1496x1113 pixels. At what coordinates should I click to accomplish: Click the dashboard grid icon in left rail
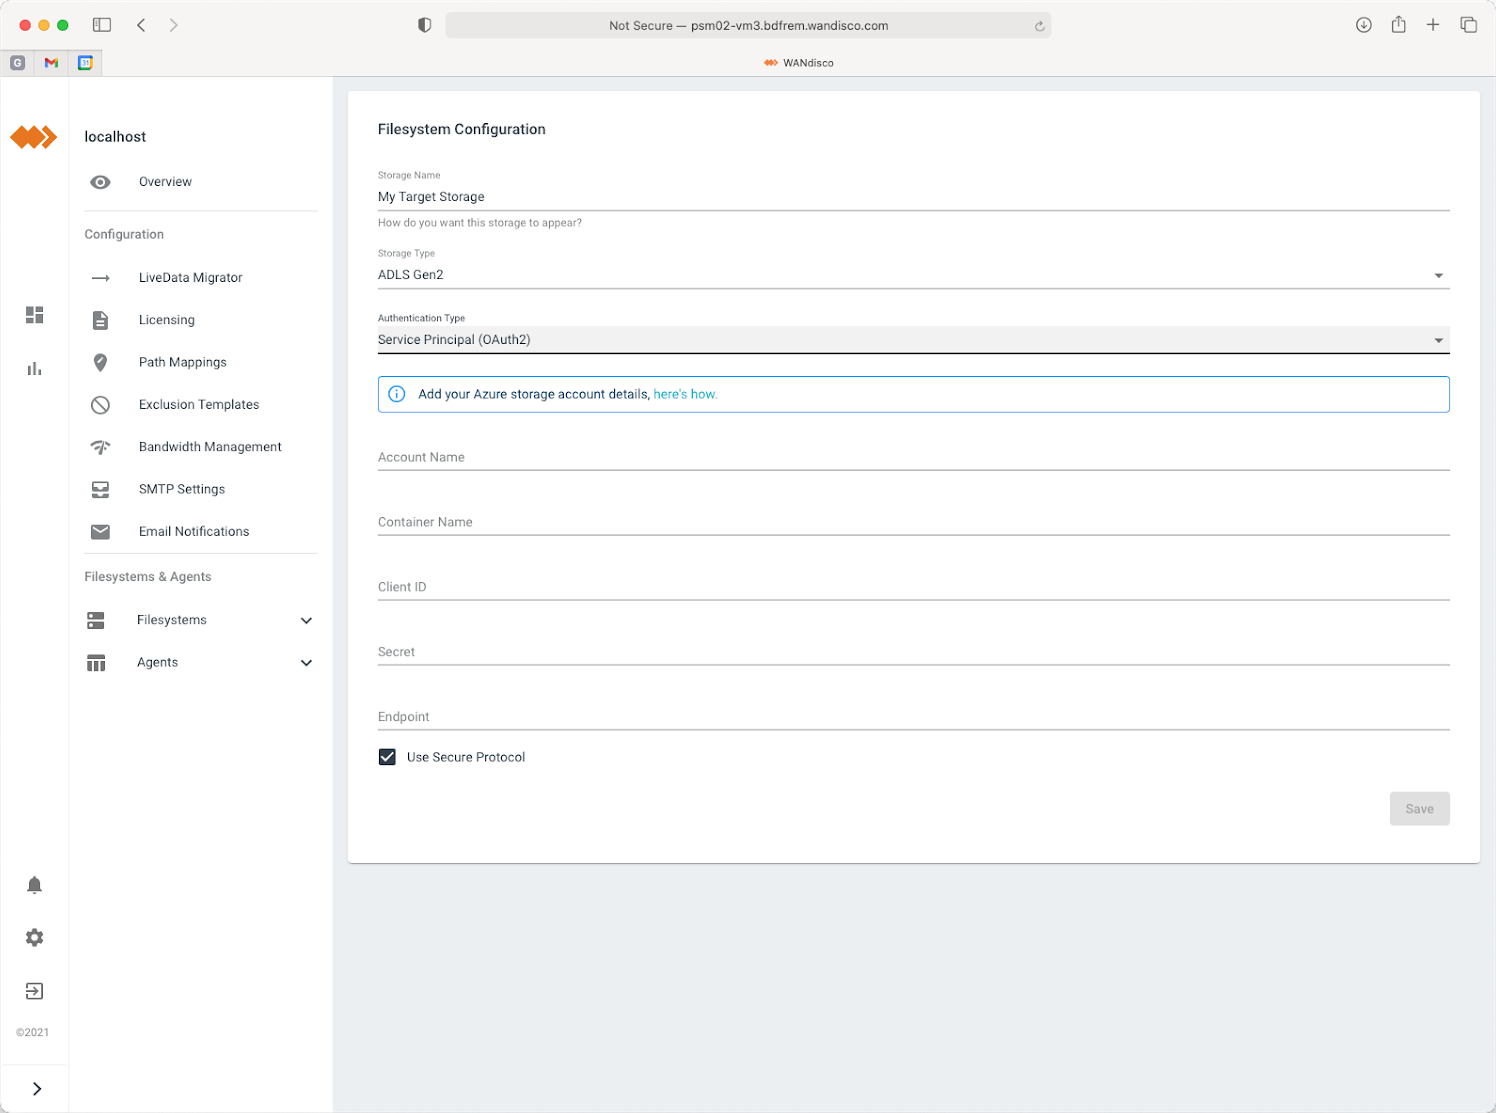pos(34,315)
